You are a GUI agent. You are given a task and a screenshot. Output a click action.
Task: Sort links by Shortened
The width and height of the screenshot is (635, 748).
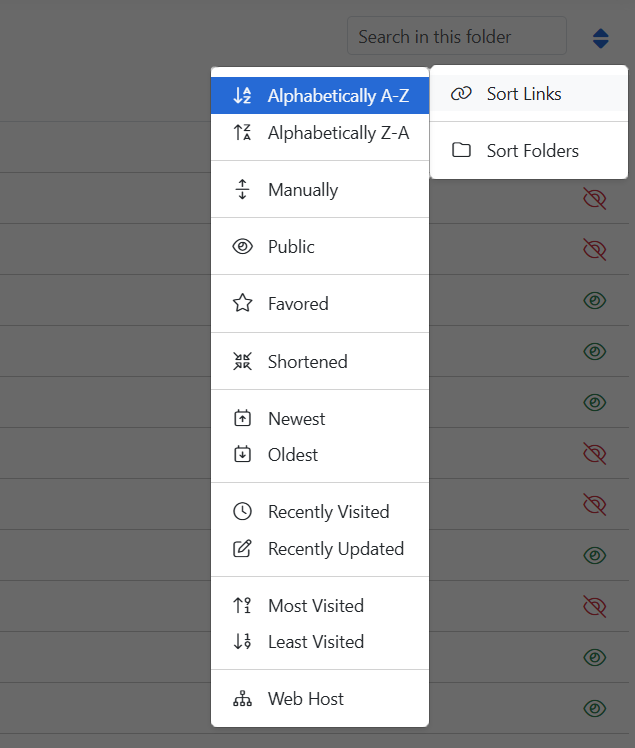point(320,361)
